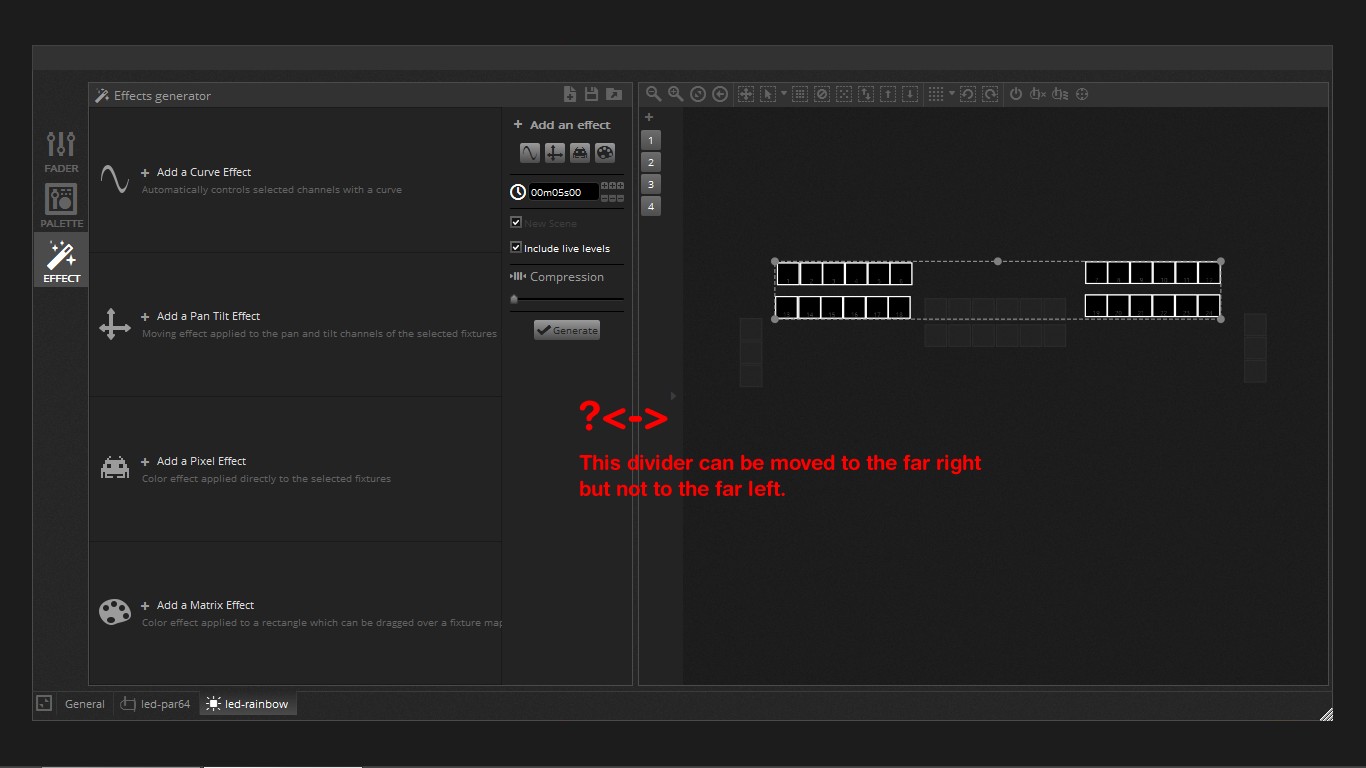Select fixture group 3 button
The width and height of the screenshot is (1366, 768).
(651, 184)
